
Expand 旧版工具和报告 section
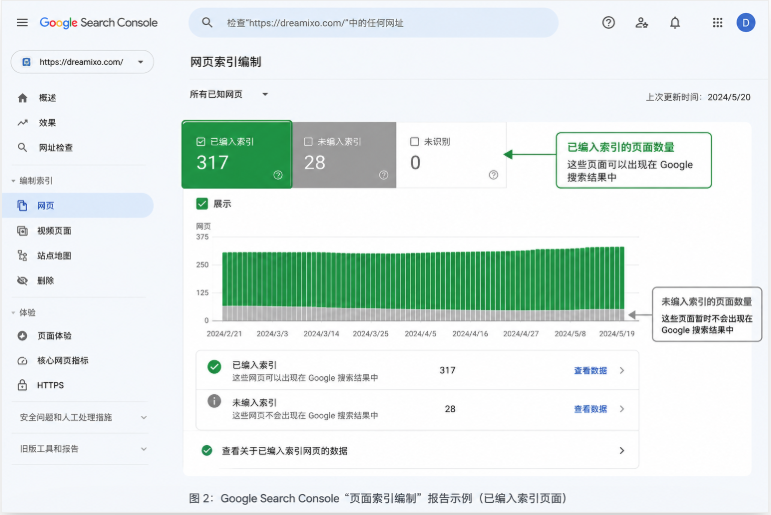[x=83, y=449]
